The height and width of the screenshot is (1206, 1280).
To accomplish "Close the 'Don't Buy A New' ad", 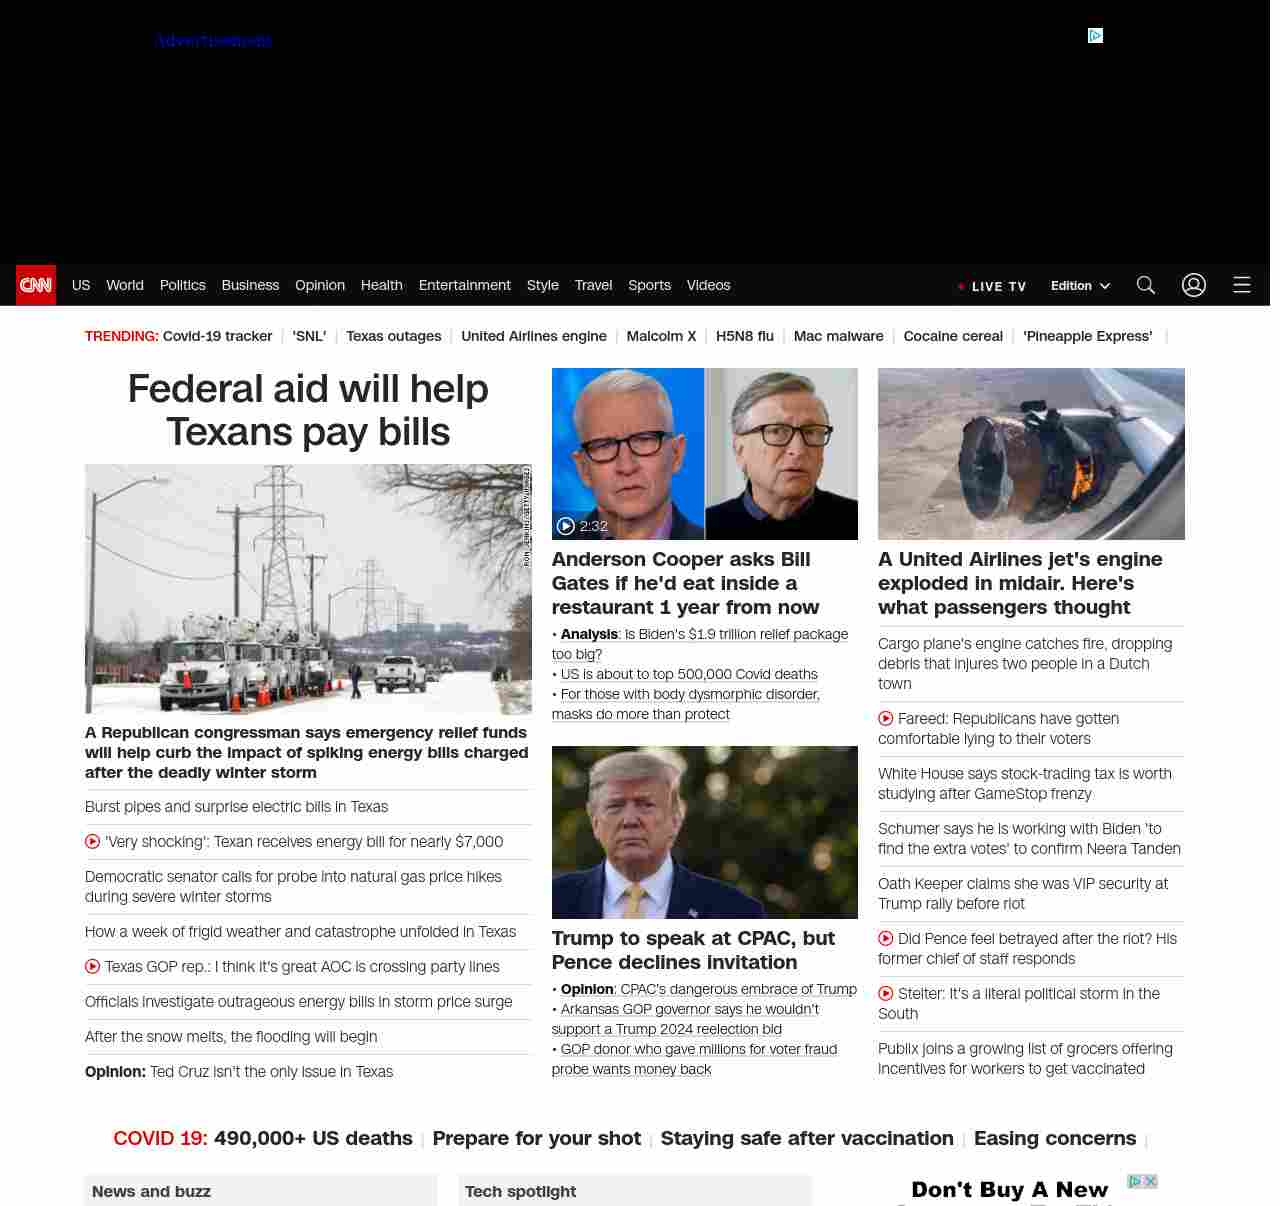I will (x=1150, y=1181).
